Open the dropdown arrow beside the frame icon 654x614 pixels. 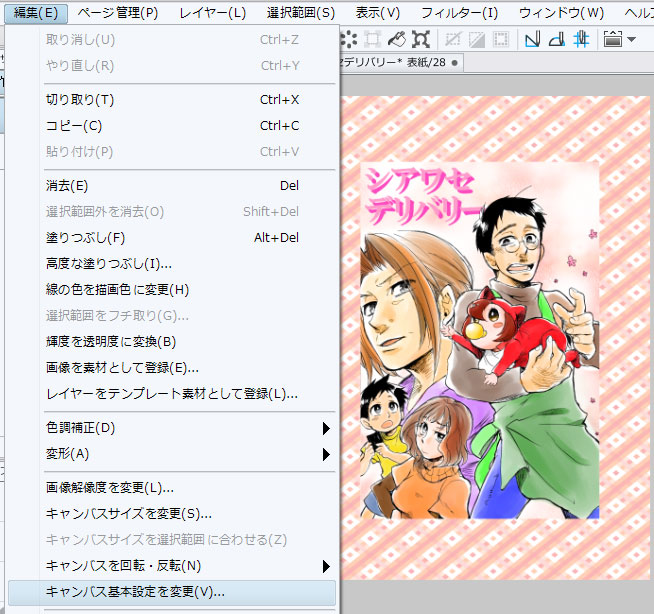click(631, 40)
